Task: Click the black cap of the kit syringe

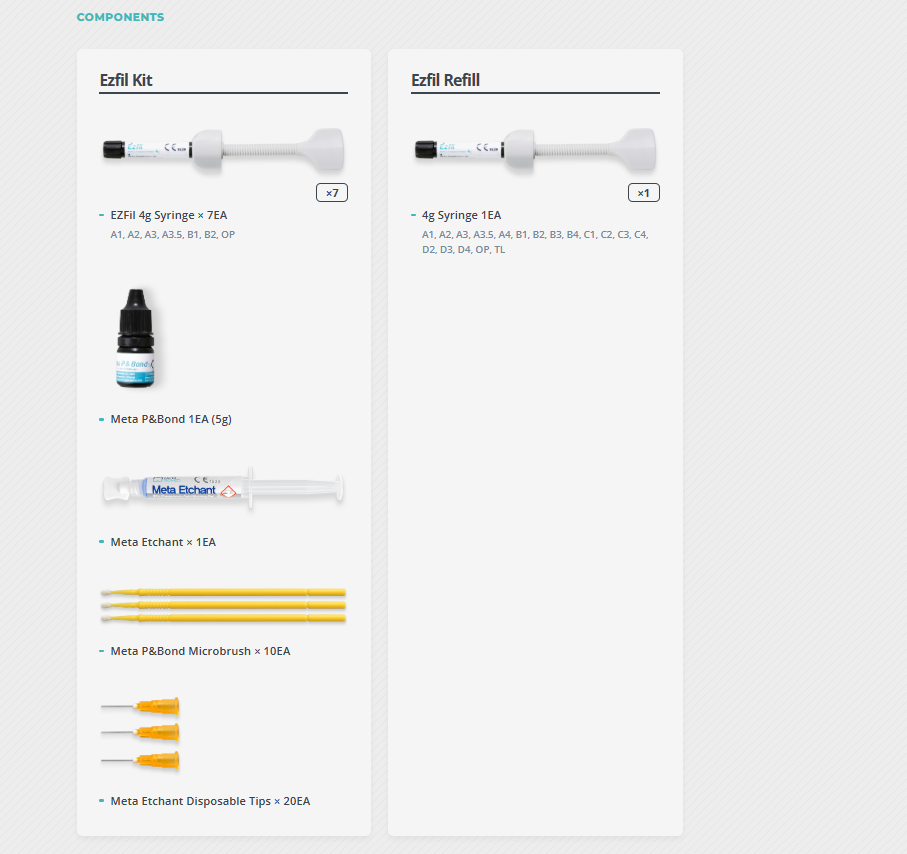Action: click(x=114, y=149)
